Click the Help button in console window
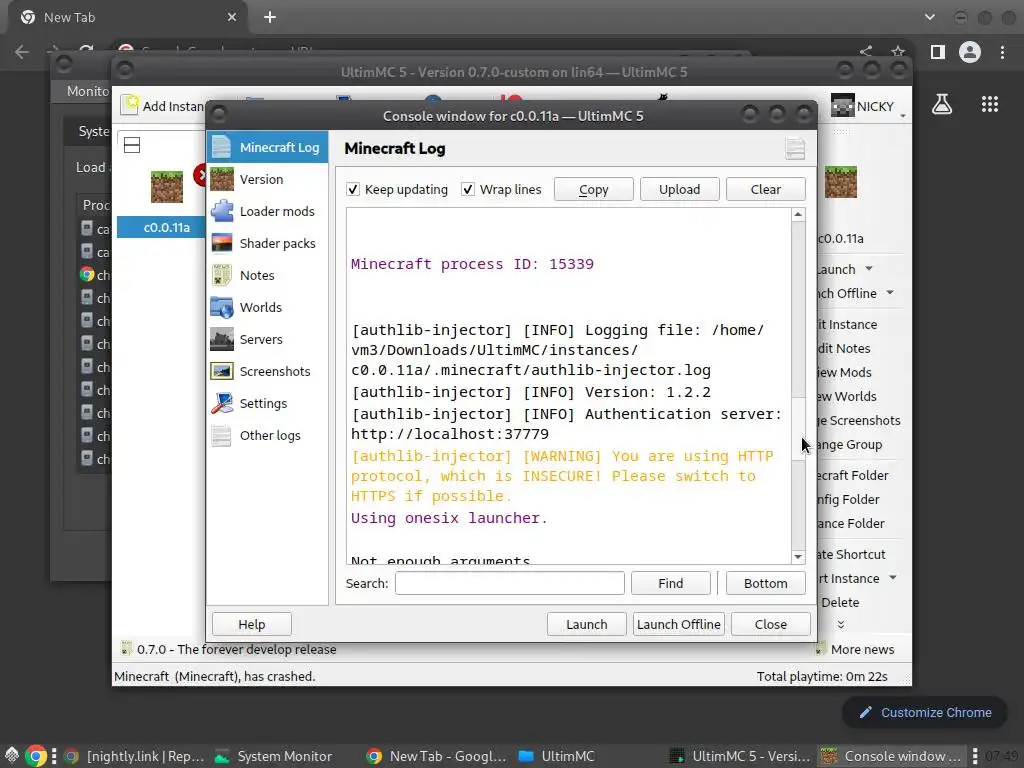This screenshot has height=768, width=1024. tap(251, 624)
